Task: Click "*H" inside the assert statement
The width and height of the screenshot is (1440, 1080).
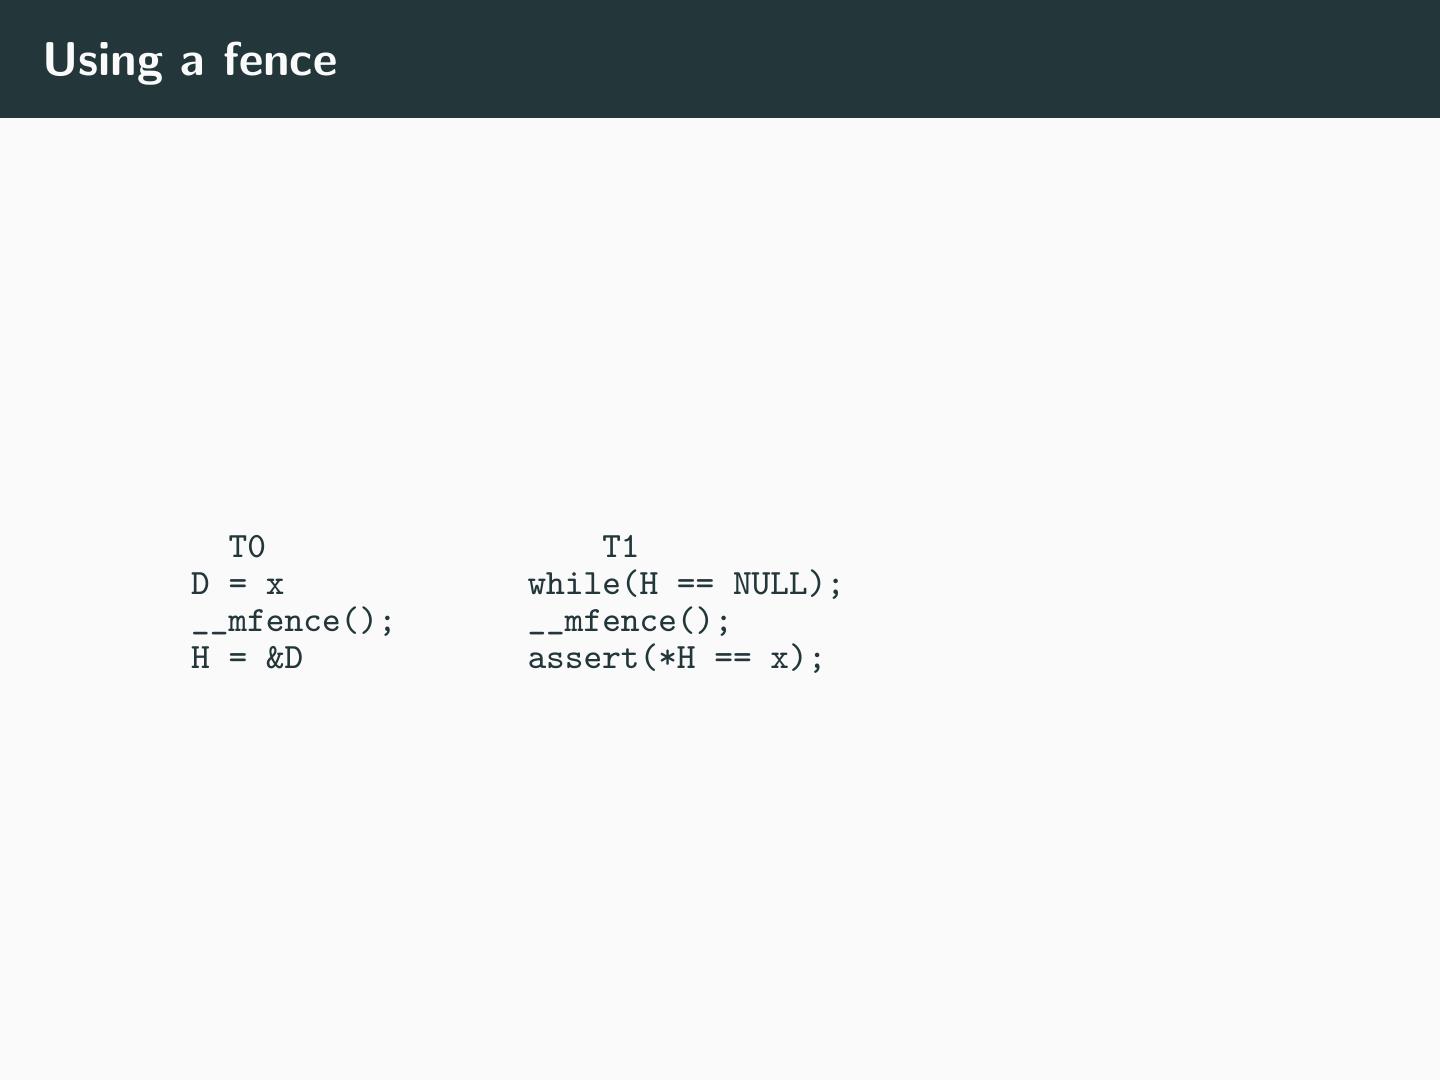Action: [x=676, y=659]
